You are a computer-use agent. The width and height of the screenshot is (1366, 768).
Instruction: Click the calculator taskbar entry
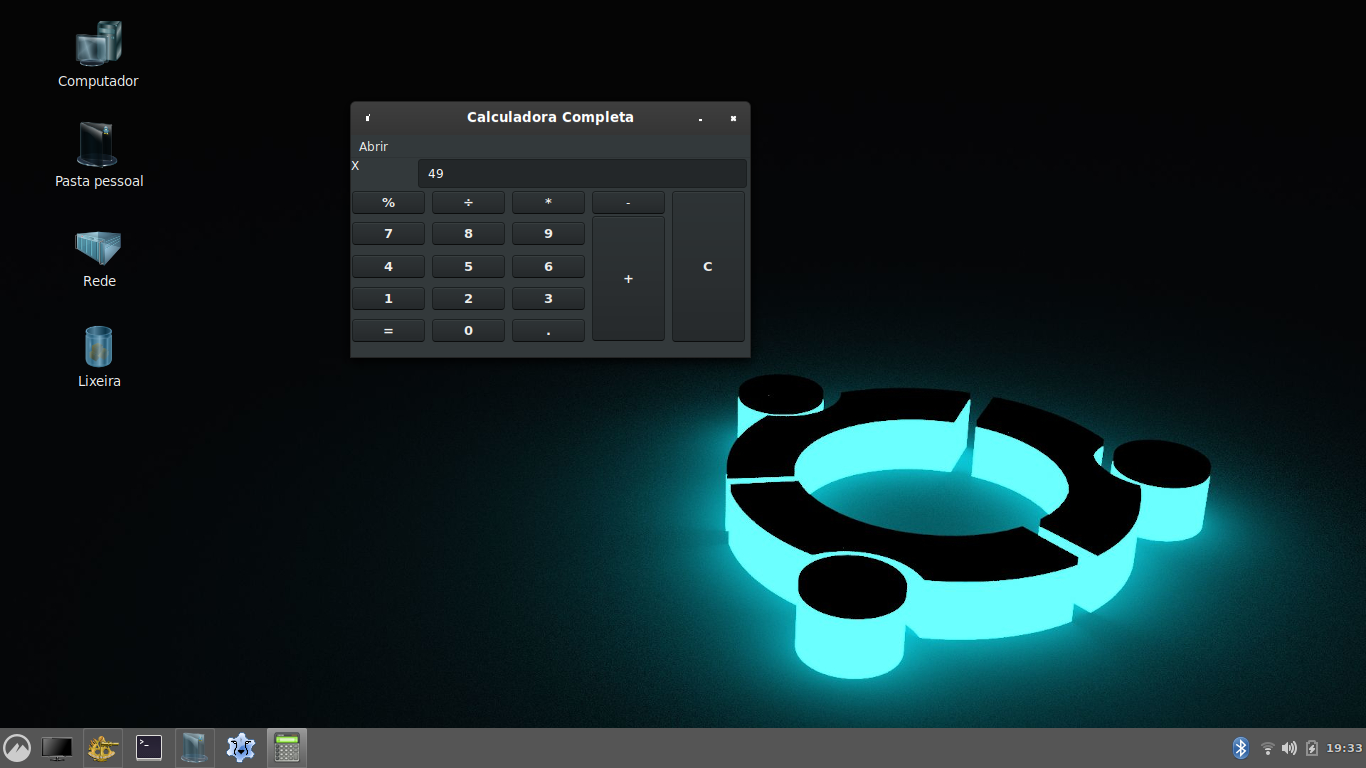287,748
